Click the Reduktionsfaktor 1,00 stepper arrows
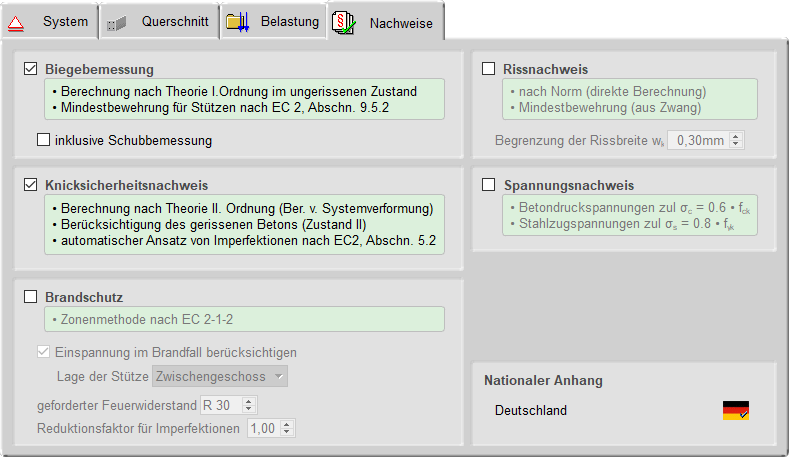Screen dimensions: 789x457 click(x=287, y=428)
